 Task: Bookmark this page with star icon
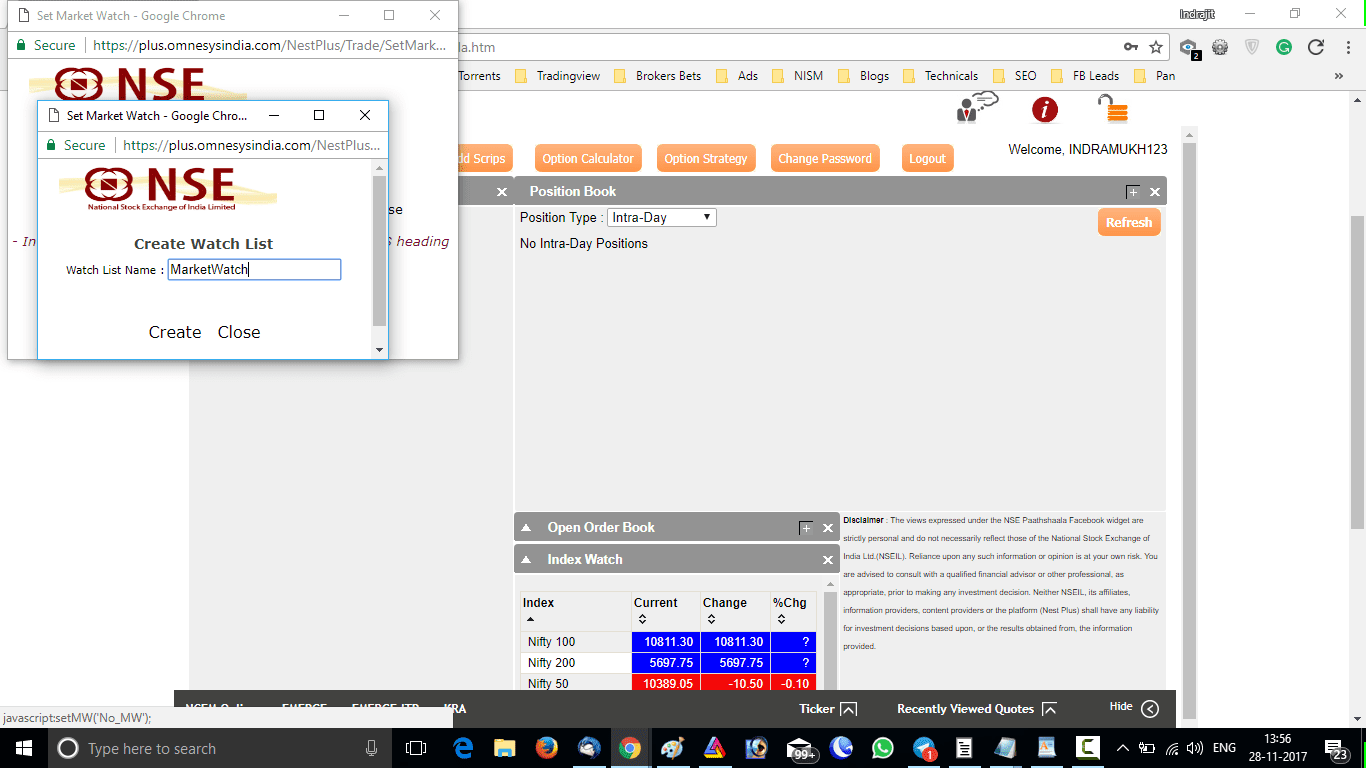coord(1156,47)
